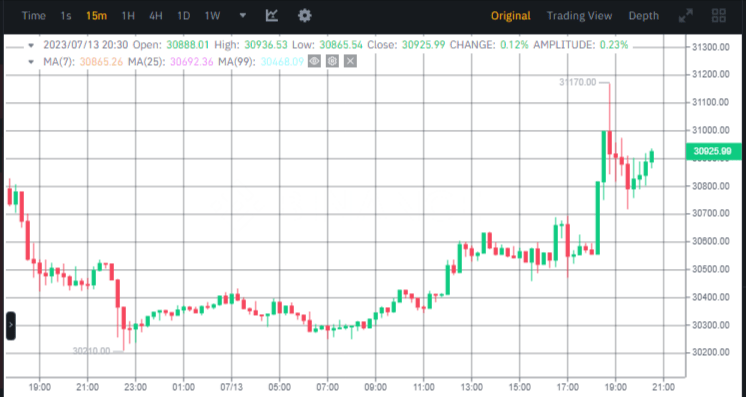Click the current price label 30925.99
Screen dimensions: 746x397
(x=712, y=151)
